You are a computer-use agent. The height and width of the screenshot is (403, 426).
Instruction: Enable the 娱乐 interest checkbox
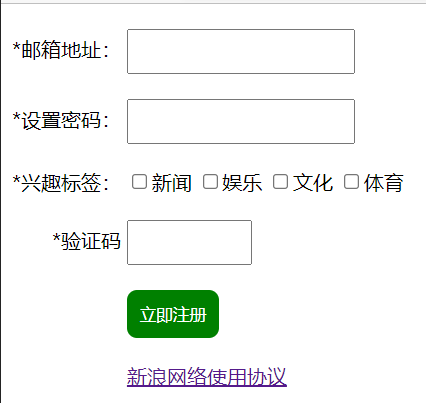point(210,182)
